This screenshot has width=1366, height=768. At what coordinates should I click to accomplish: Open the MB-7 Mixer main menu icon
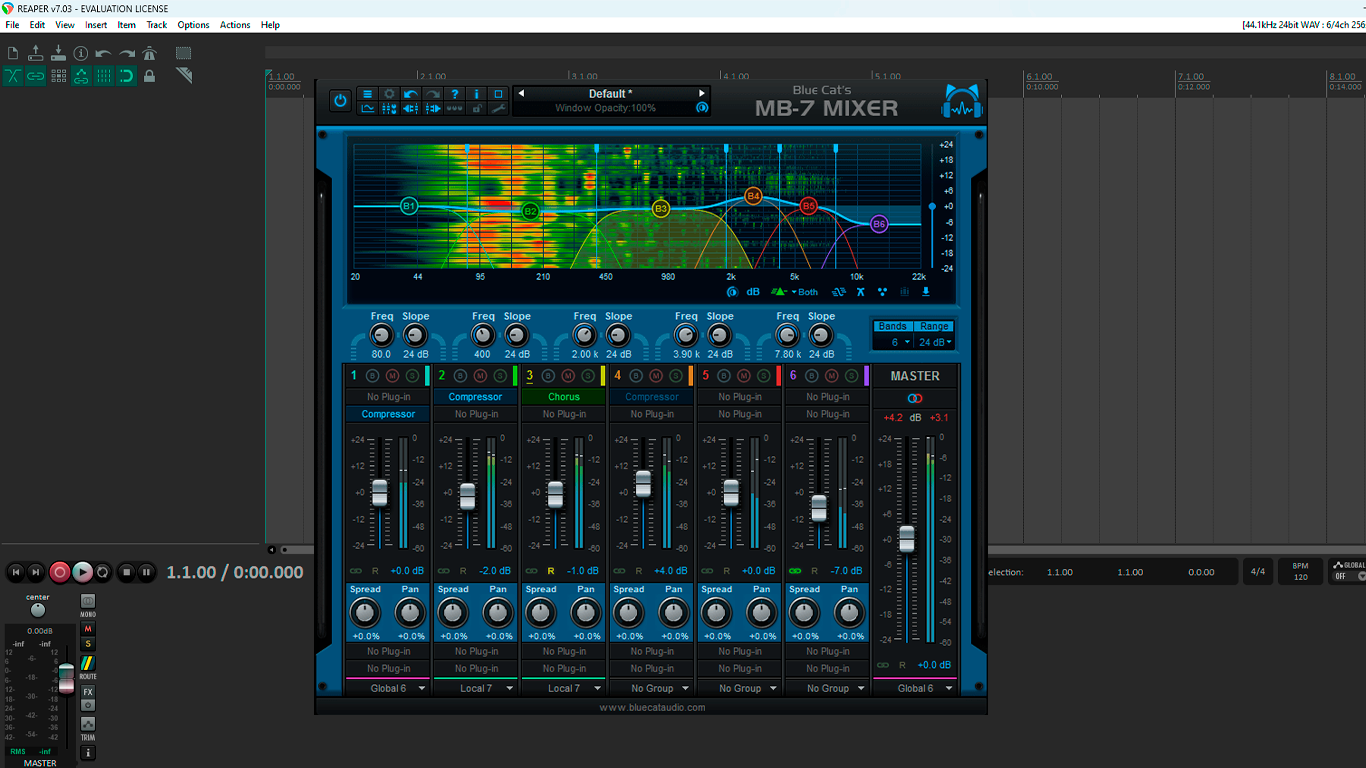coord(367,94)
